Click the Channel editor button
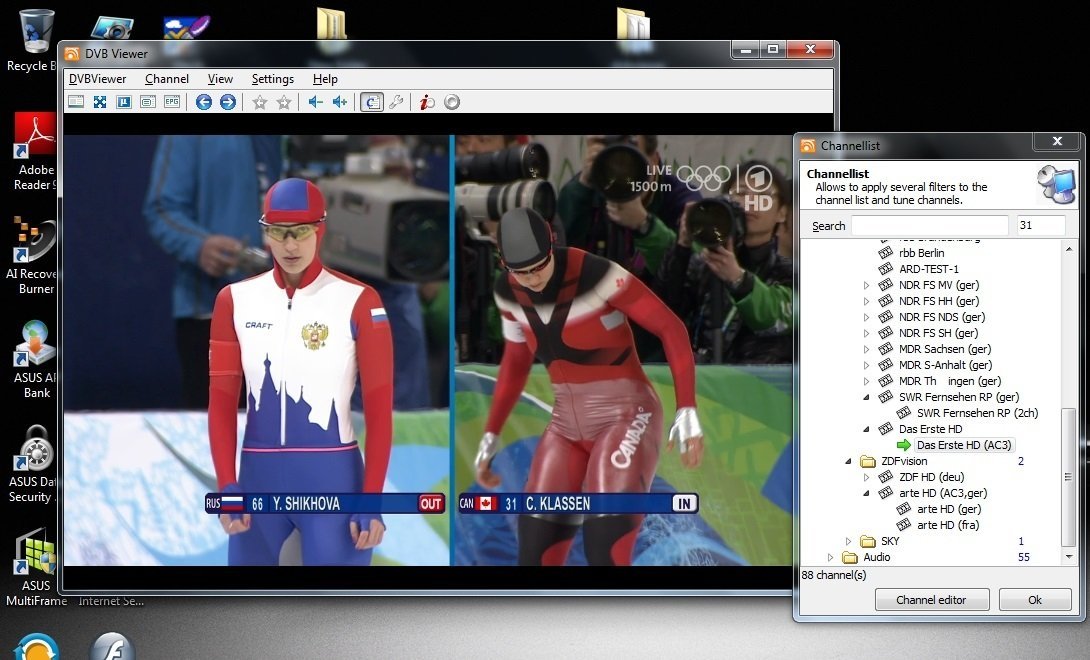The height and width of the screenshot is (660, 1090). (931, 600)
